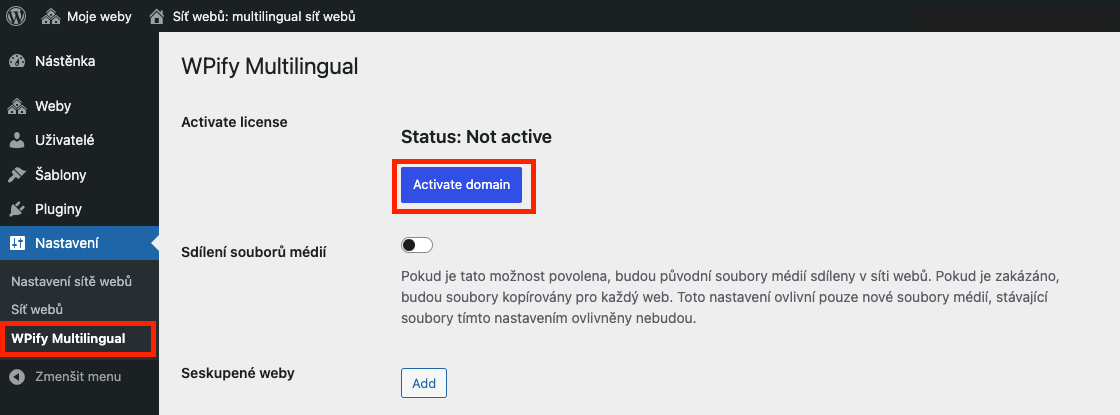Select WPify Multilingual in the sidebar
The width and height of the screenshot is (1120, 415).
click(x=69, y=339)
